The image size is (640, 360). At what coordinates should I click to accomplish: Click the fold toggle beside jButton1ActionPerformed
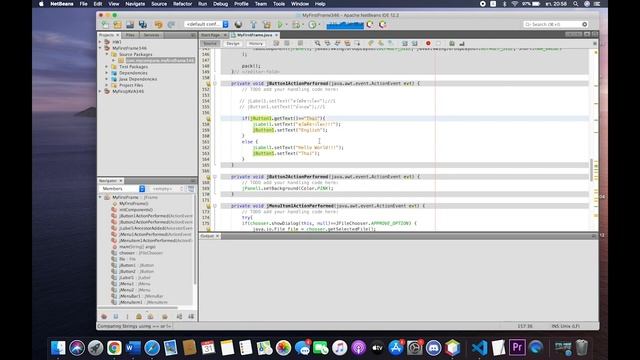click(x=215, y=83)
